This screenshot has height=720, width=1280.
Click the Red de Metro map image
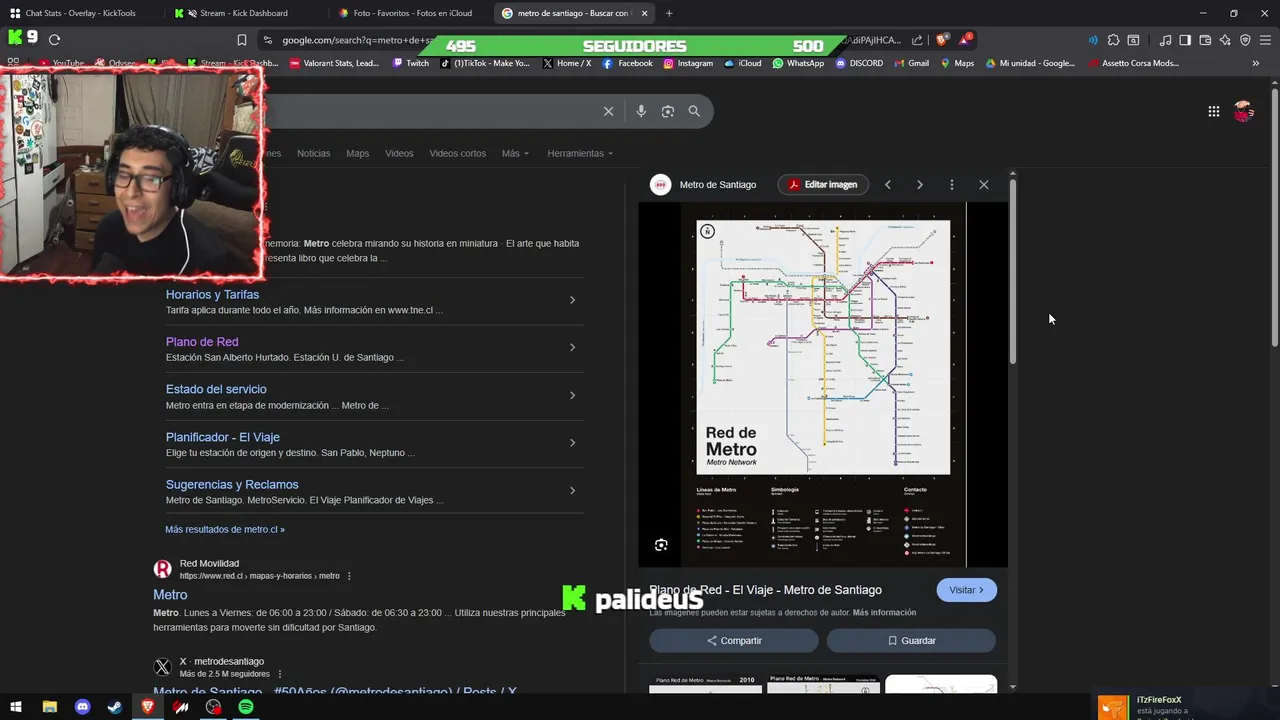pyautogui.click(x=823, y=385)
